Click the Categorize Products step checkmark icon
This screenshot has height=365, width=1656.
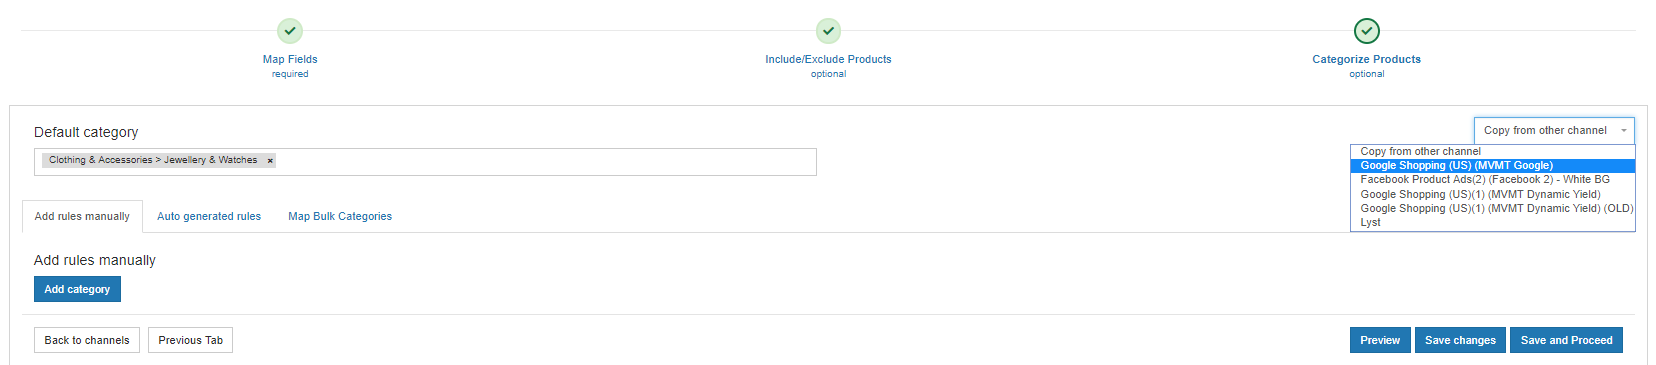point(1366,31)
